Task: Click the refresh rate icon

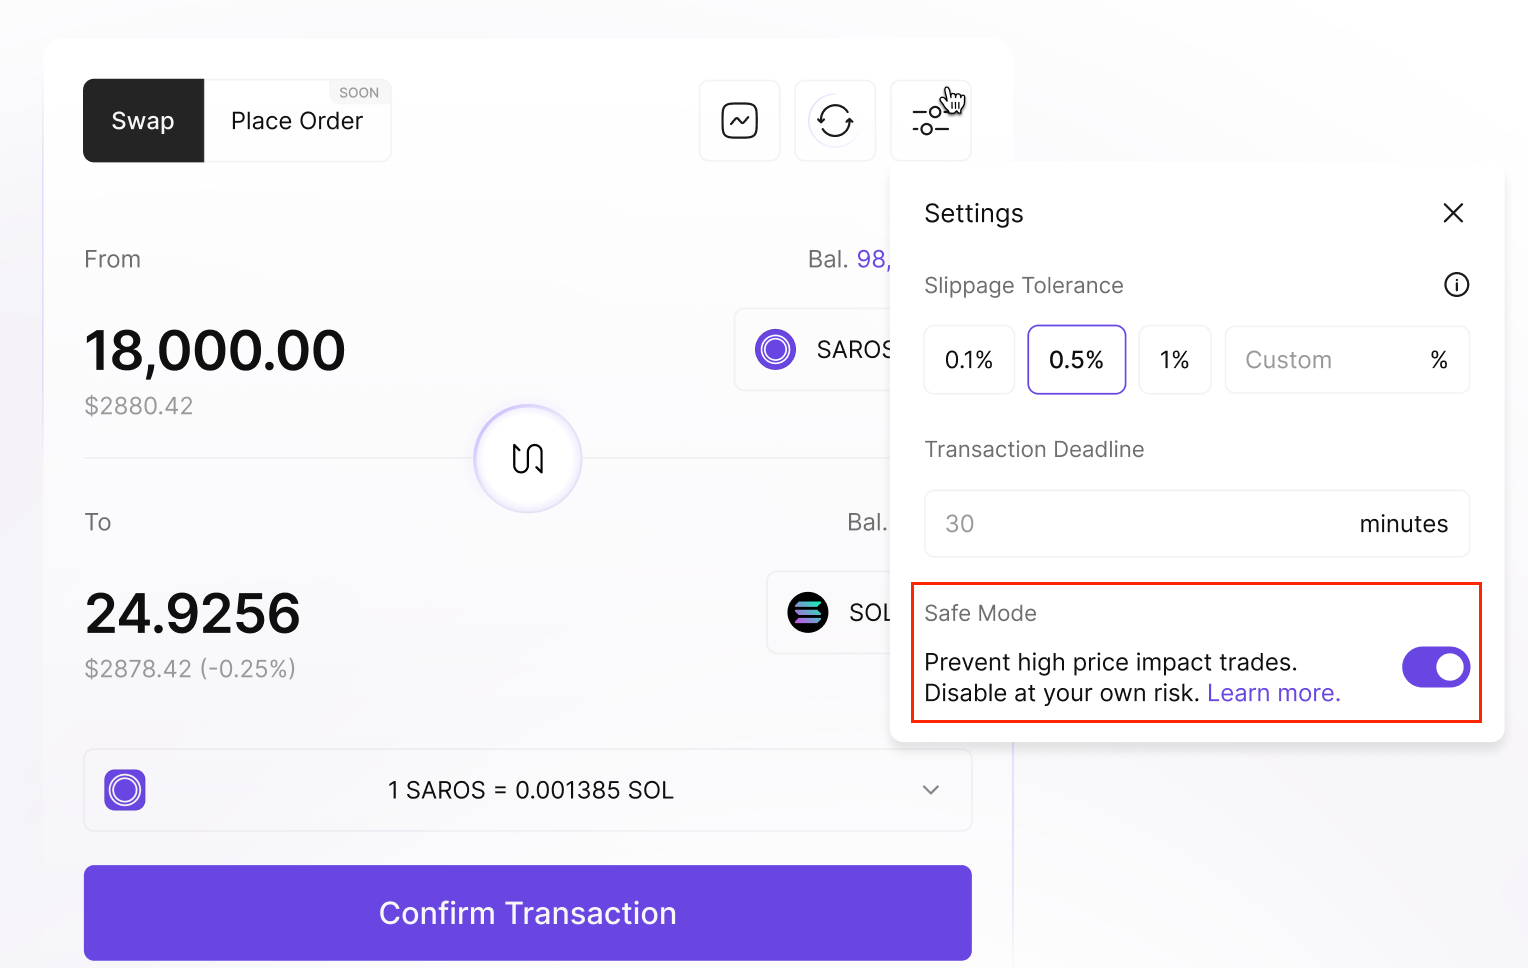Action: click(835, 121)
